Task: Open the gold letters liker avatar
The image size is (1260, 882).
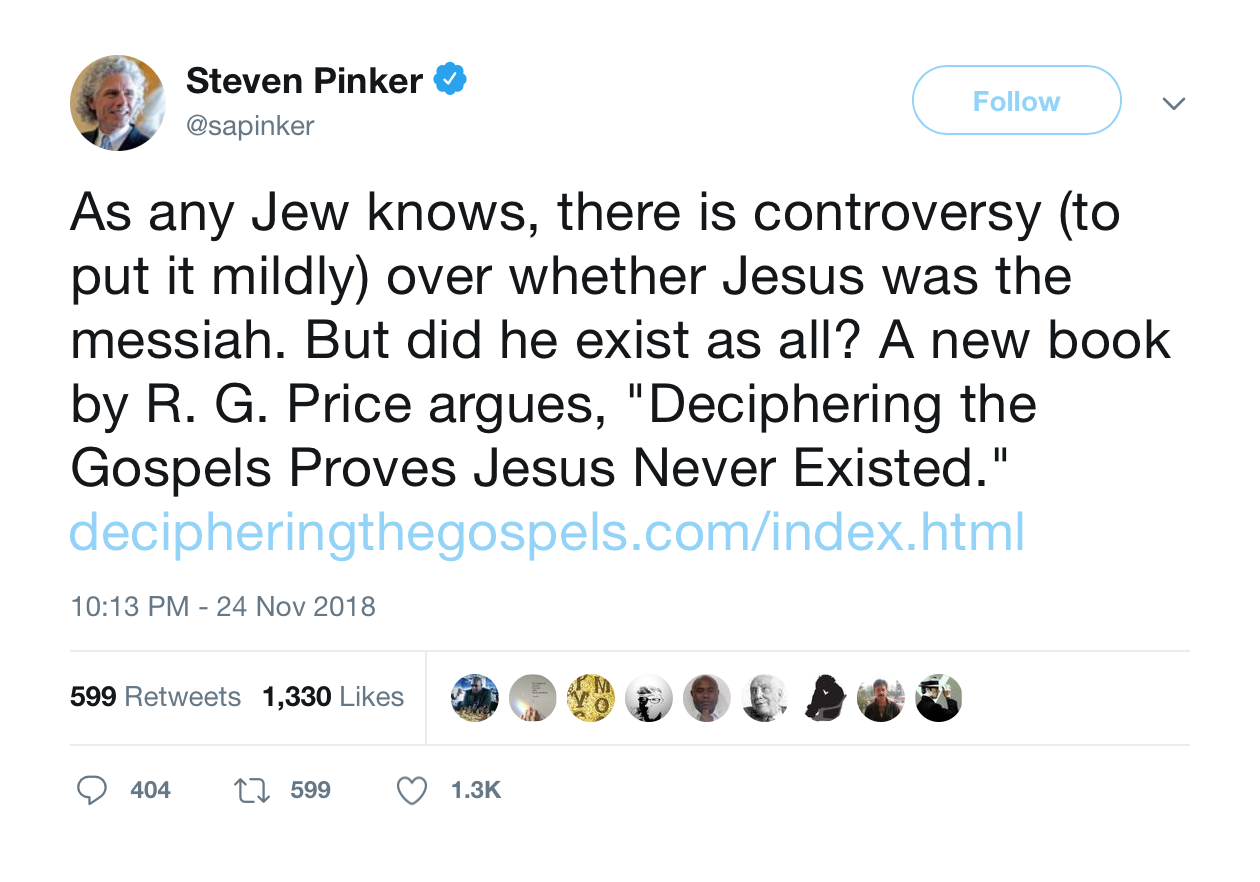Action: (x=591, y=697)
